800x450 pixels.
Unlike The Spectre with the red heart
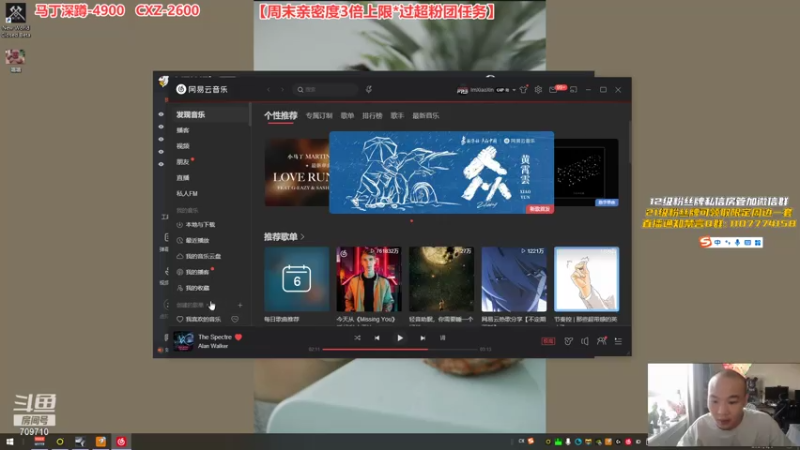238,337
